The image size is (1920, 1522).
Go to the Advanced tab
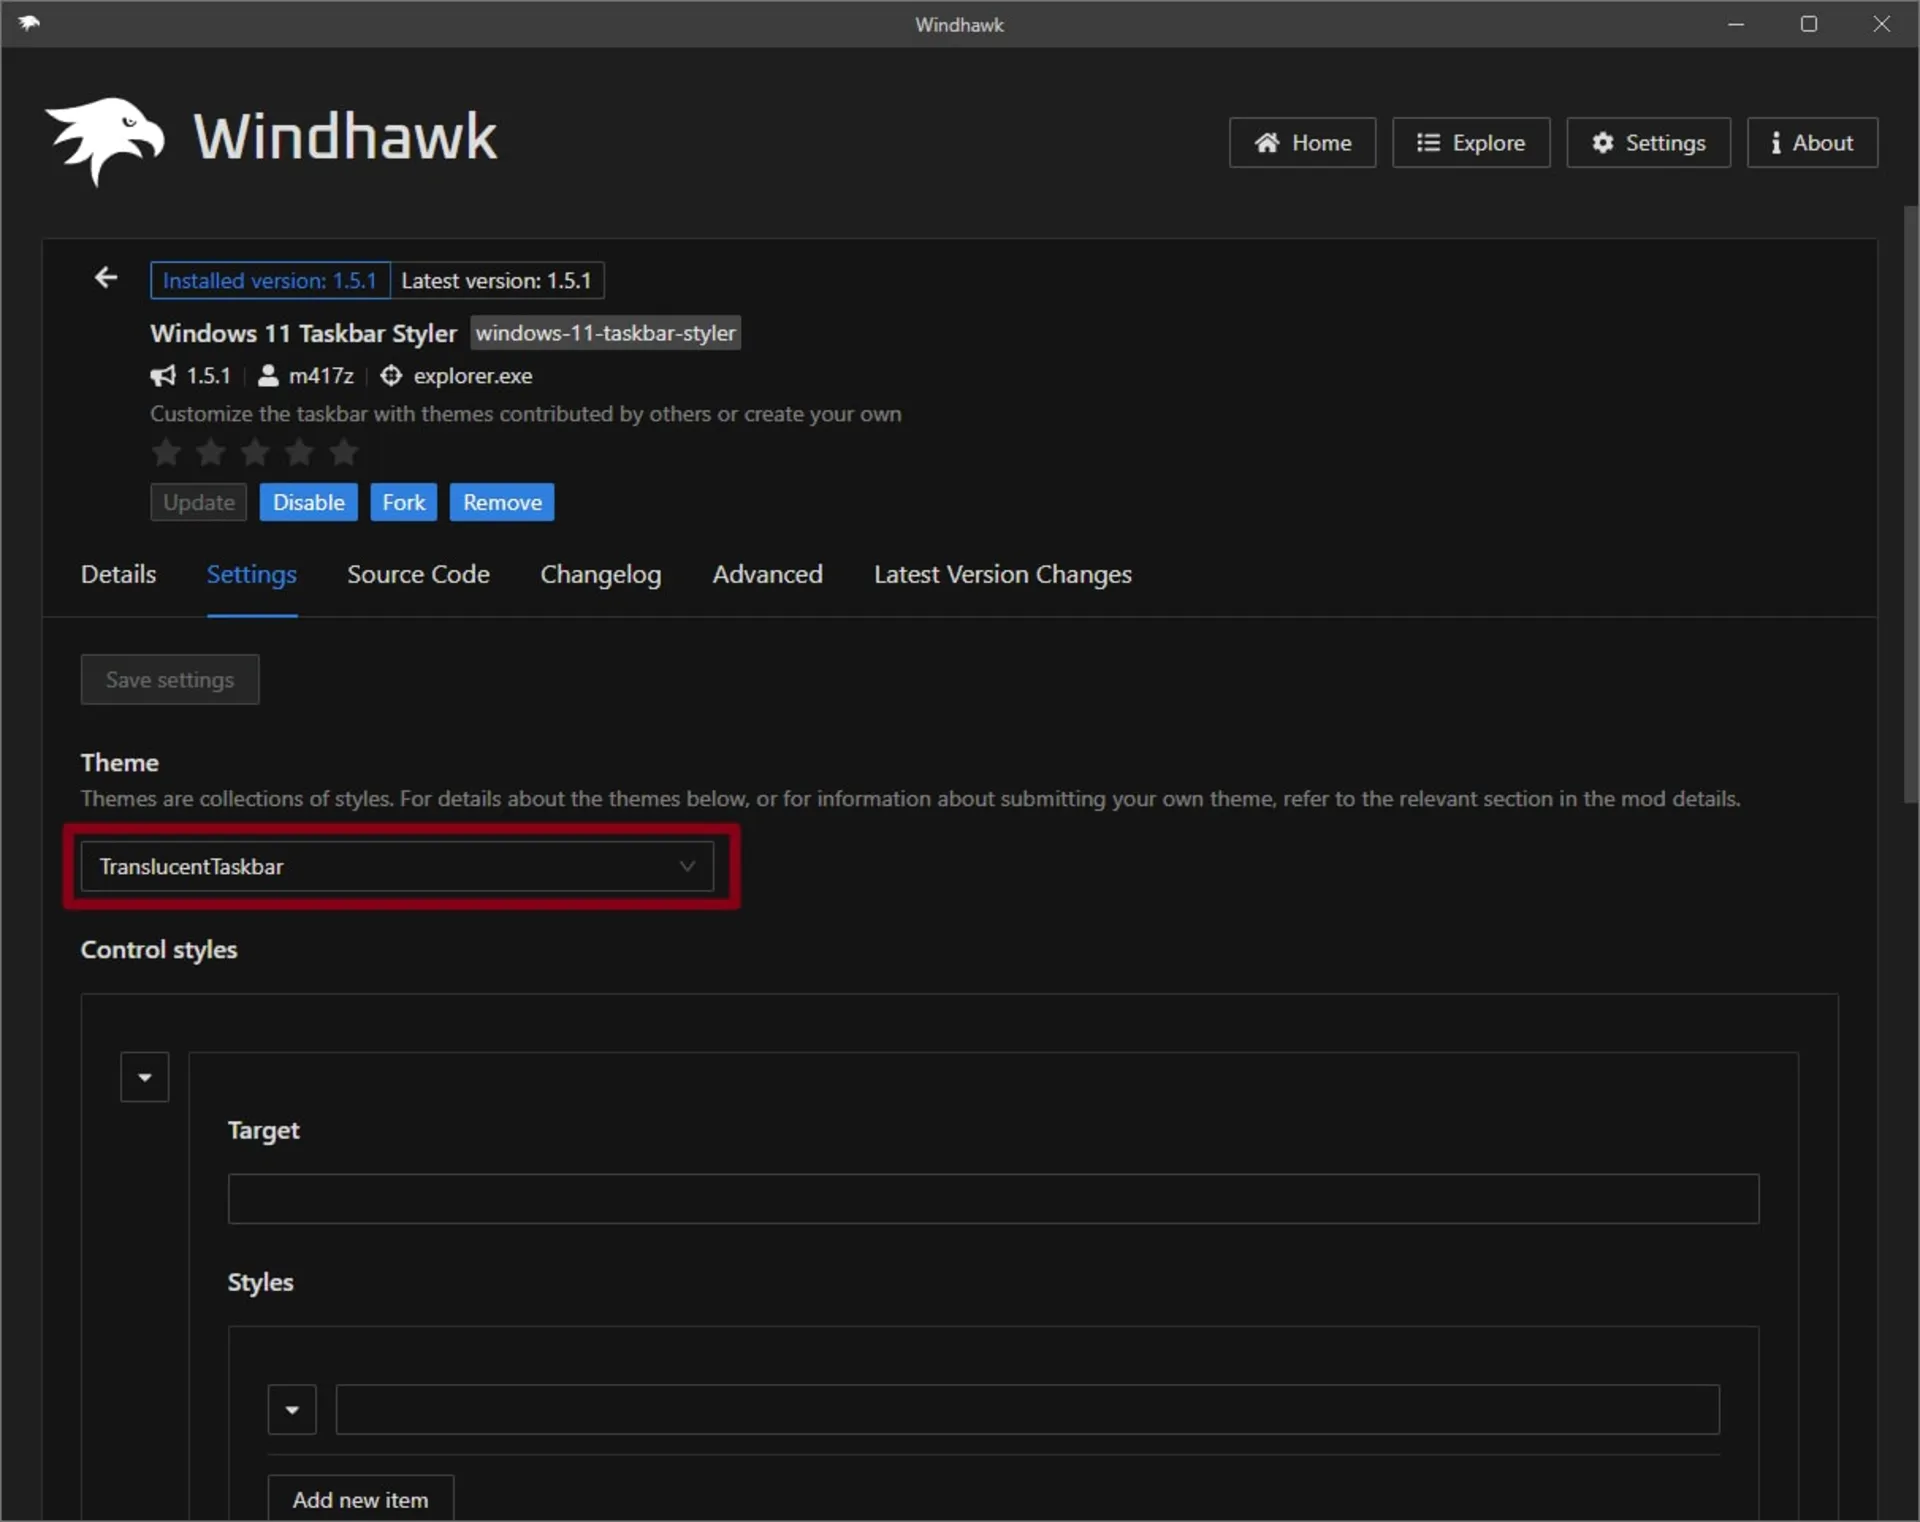[x=767, y=575]
